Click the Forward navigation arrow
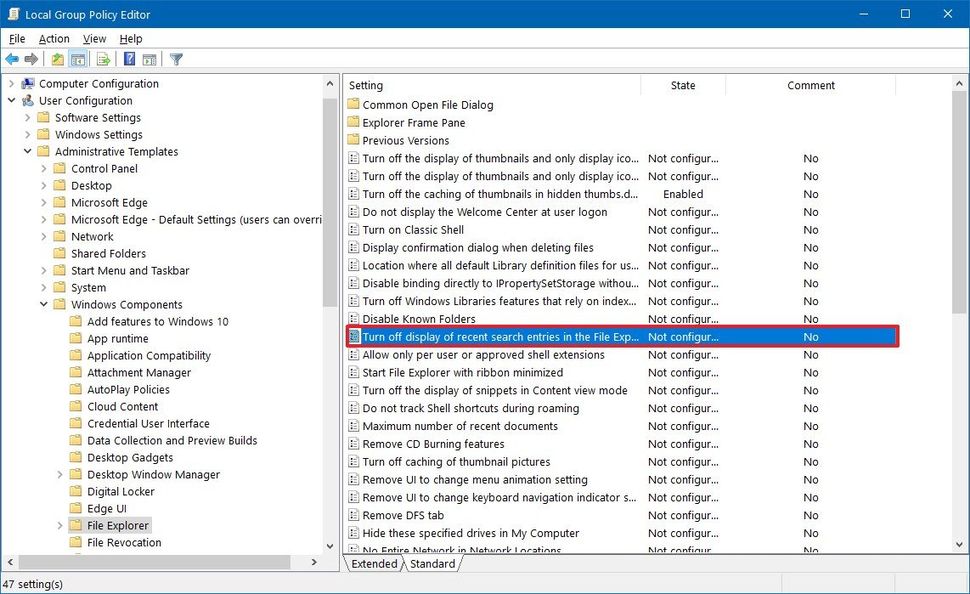Viewport: 970px width, 594px height. click(x=30, y=58)
